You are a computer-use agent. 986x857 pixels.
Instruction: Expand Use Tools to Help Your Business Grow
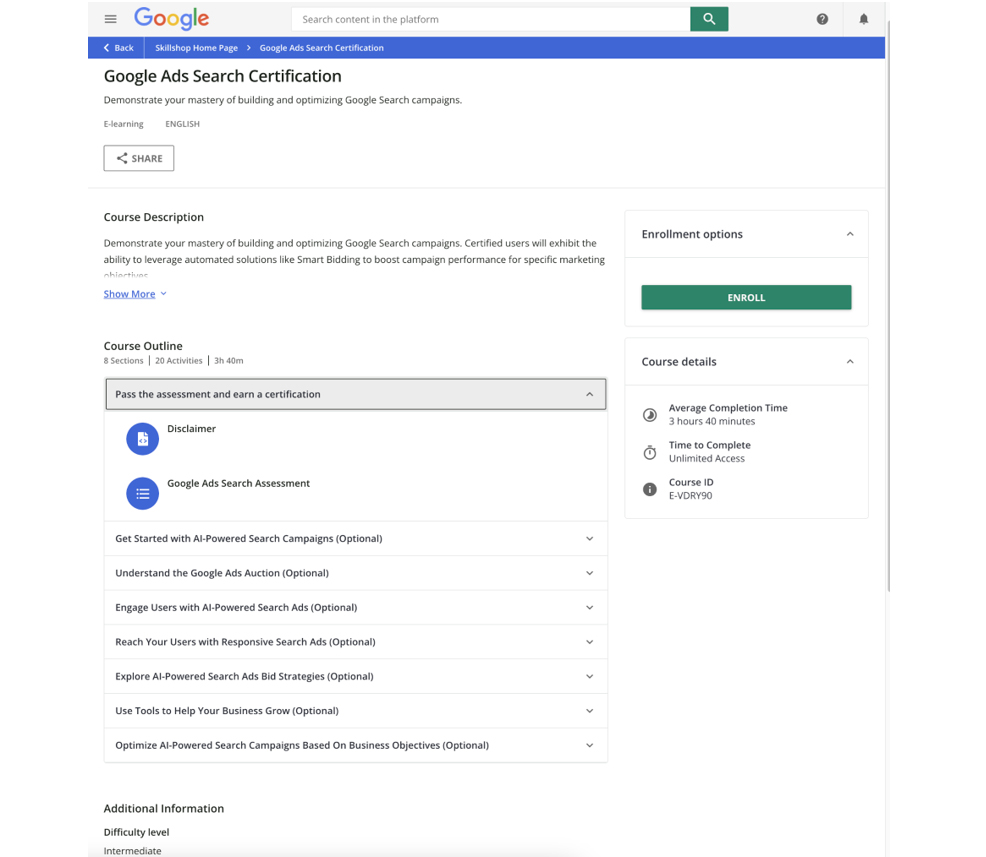coord(356,711)
